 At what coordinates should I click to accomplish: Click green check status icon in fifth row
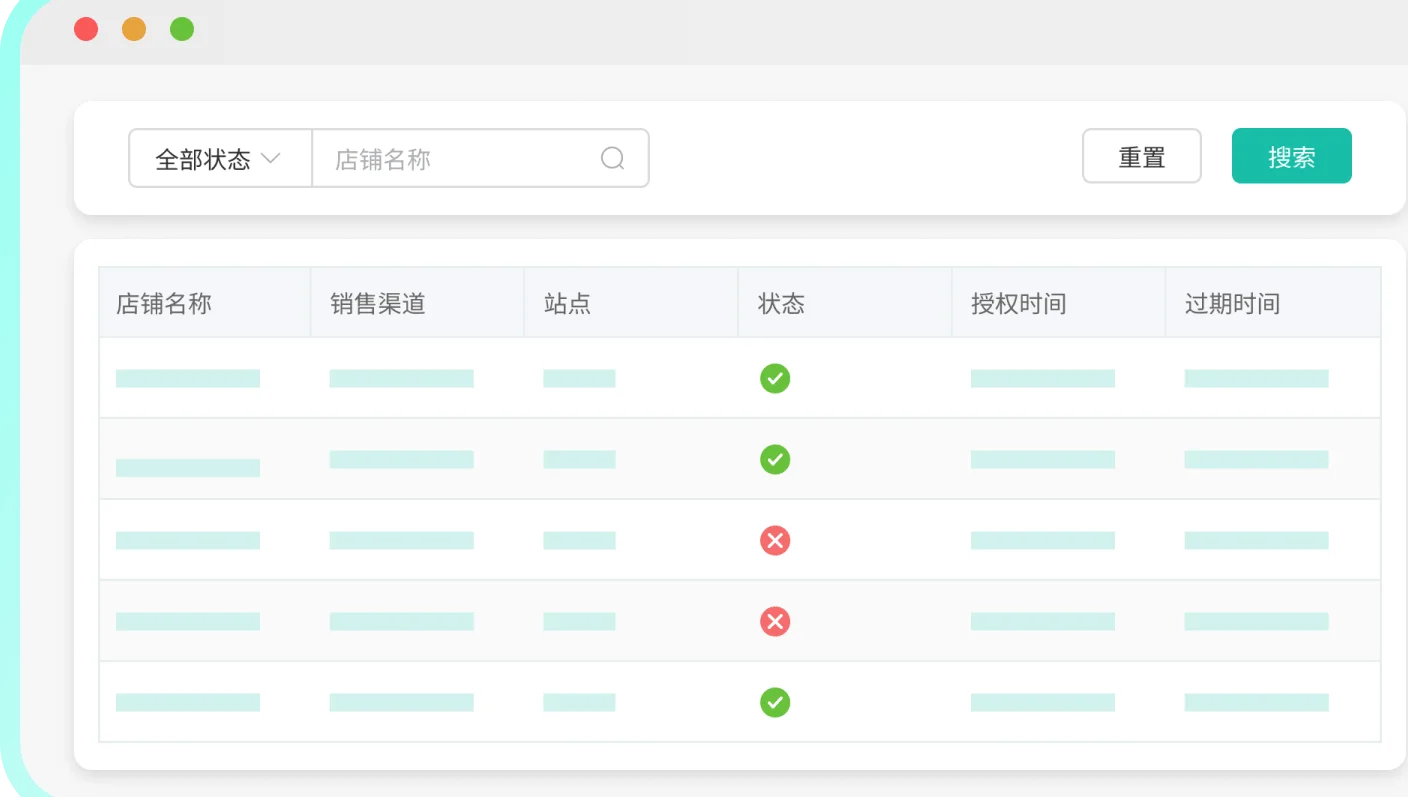pos(775,703)
